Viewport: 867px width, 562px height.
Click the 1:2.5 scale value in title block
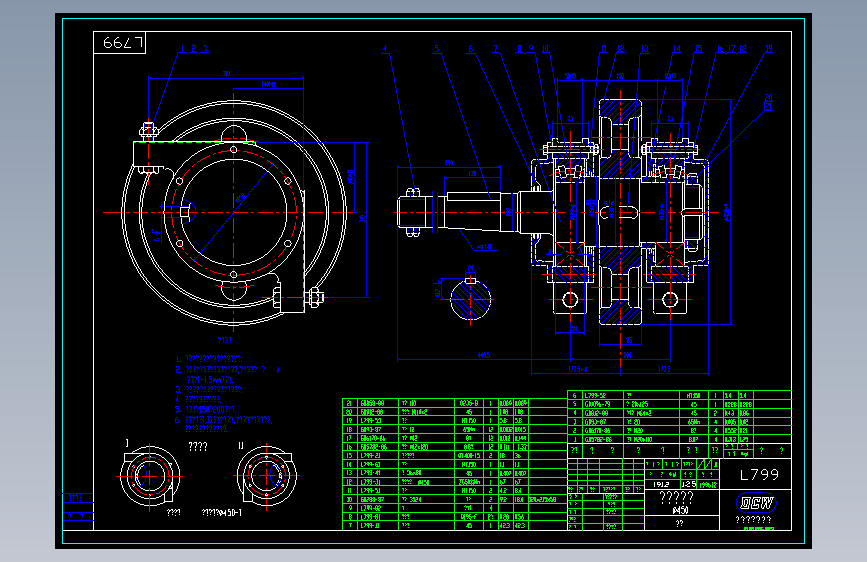[689, 484]
